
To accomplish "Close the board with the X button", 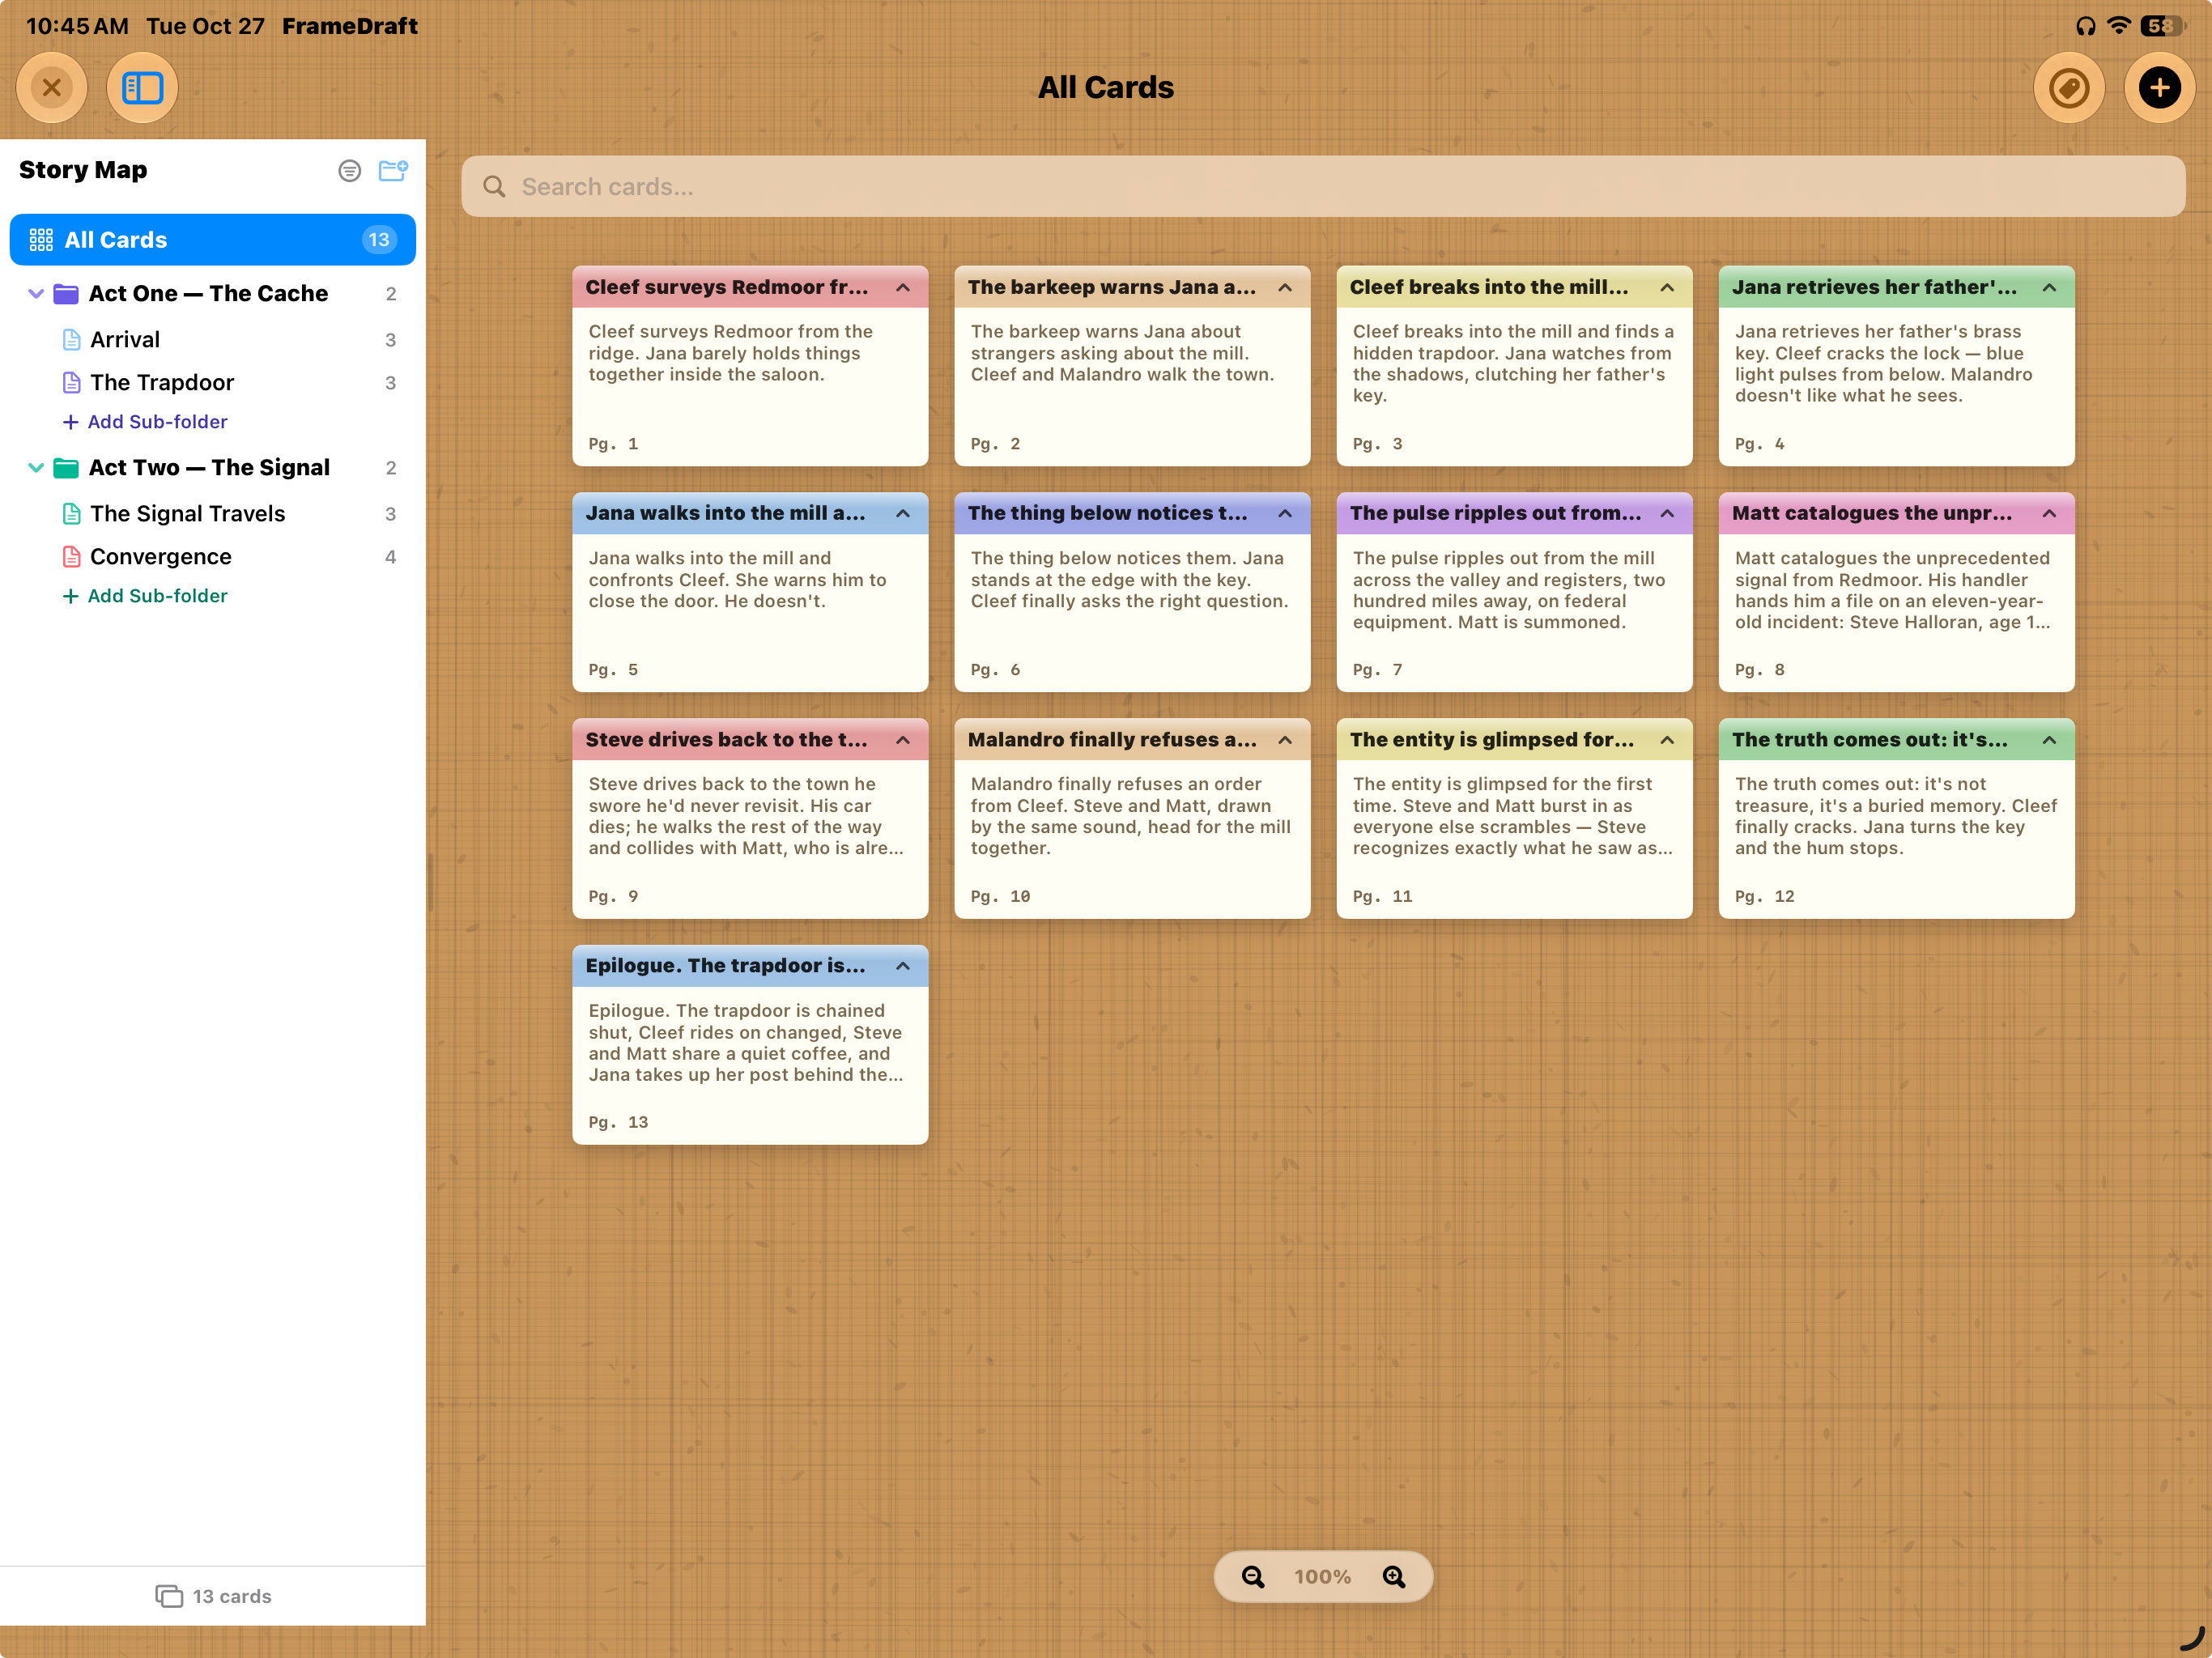I will (x=52, y=88).
